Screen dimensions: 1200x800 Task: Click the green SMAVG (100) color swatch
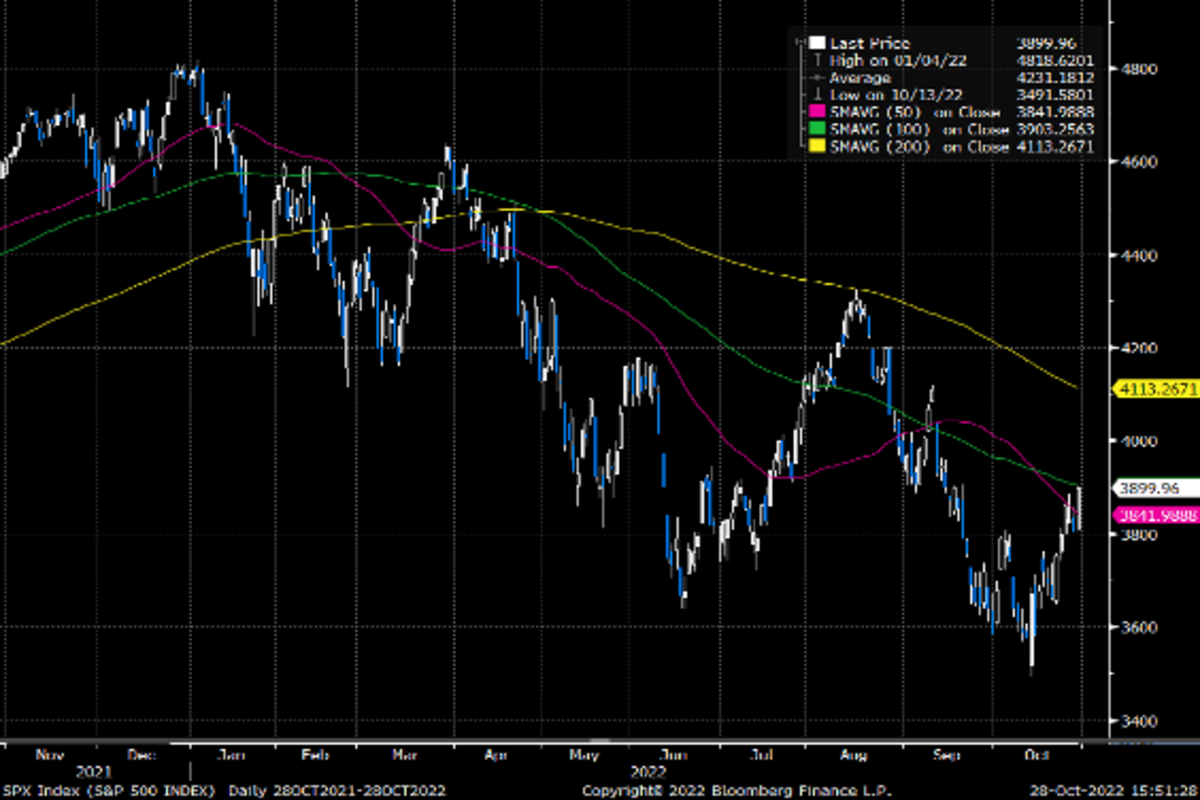click(x=817, y=129)
